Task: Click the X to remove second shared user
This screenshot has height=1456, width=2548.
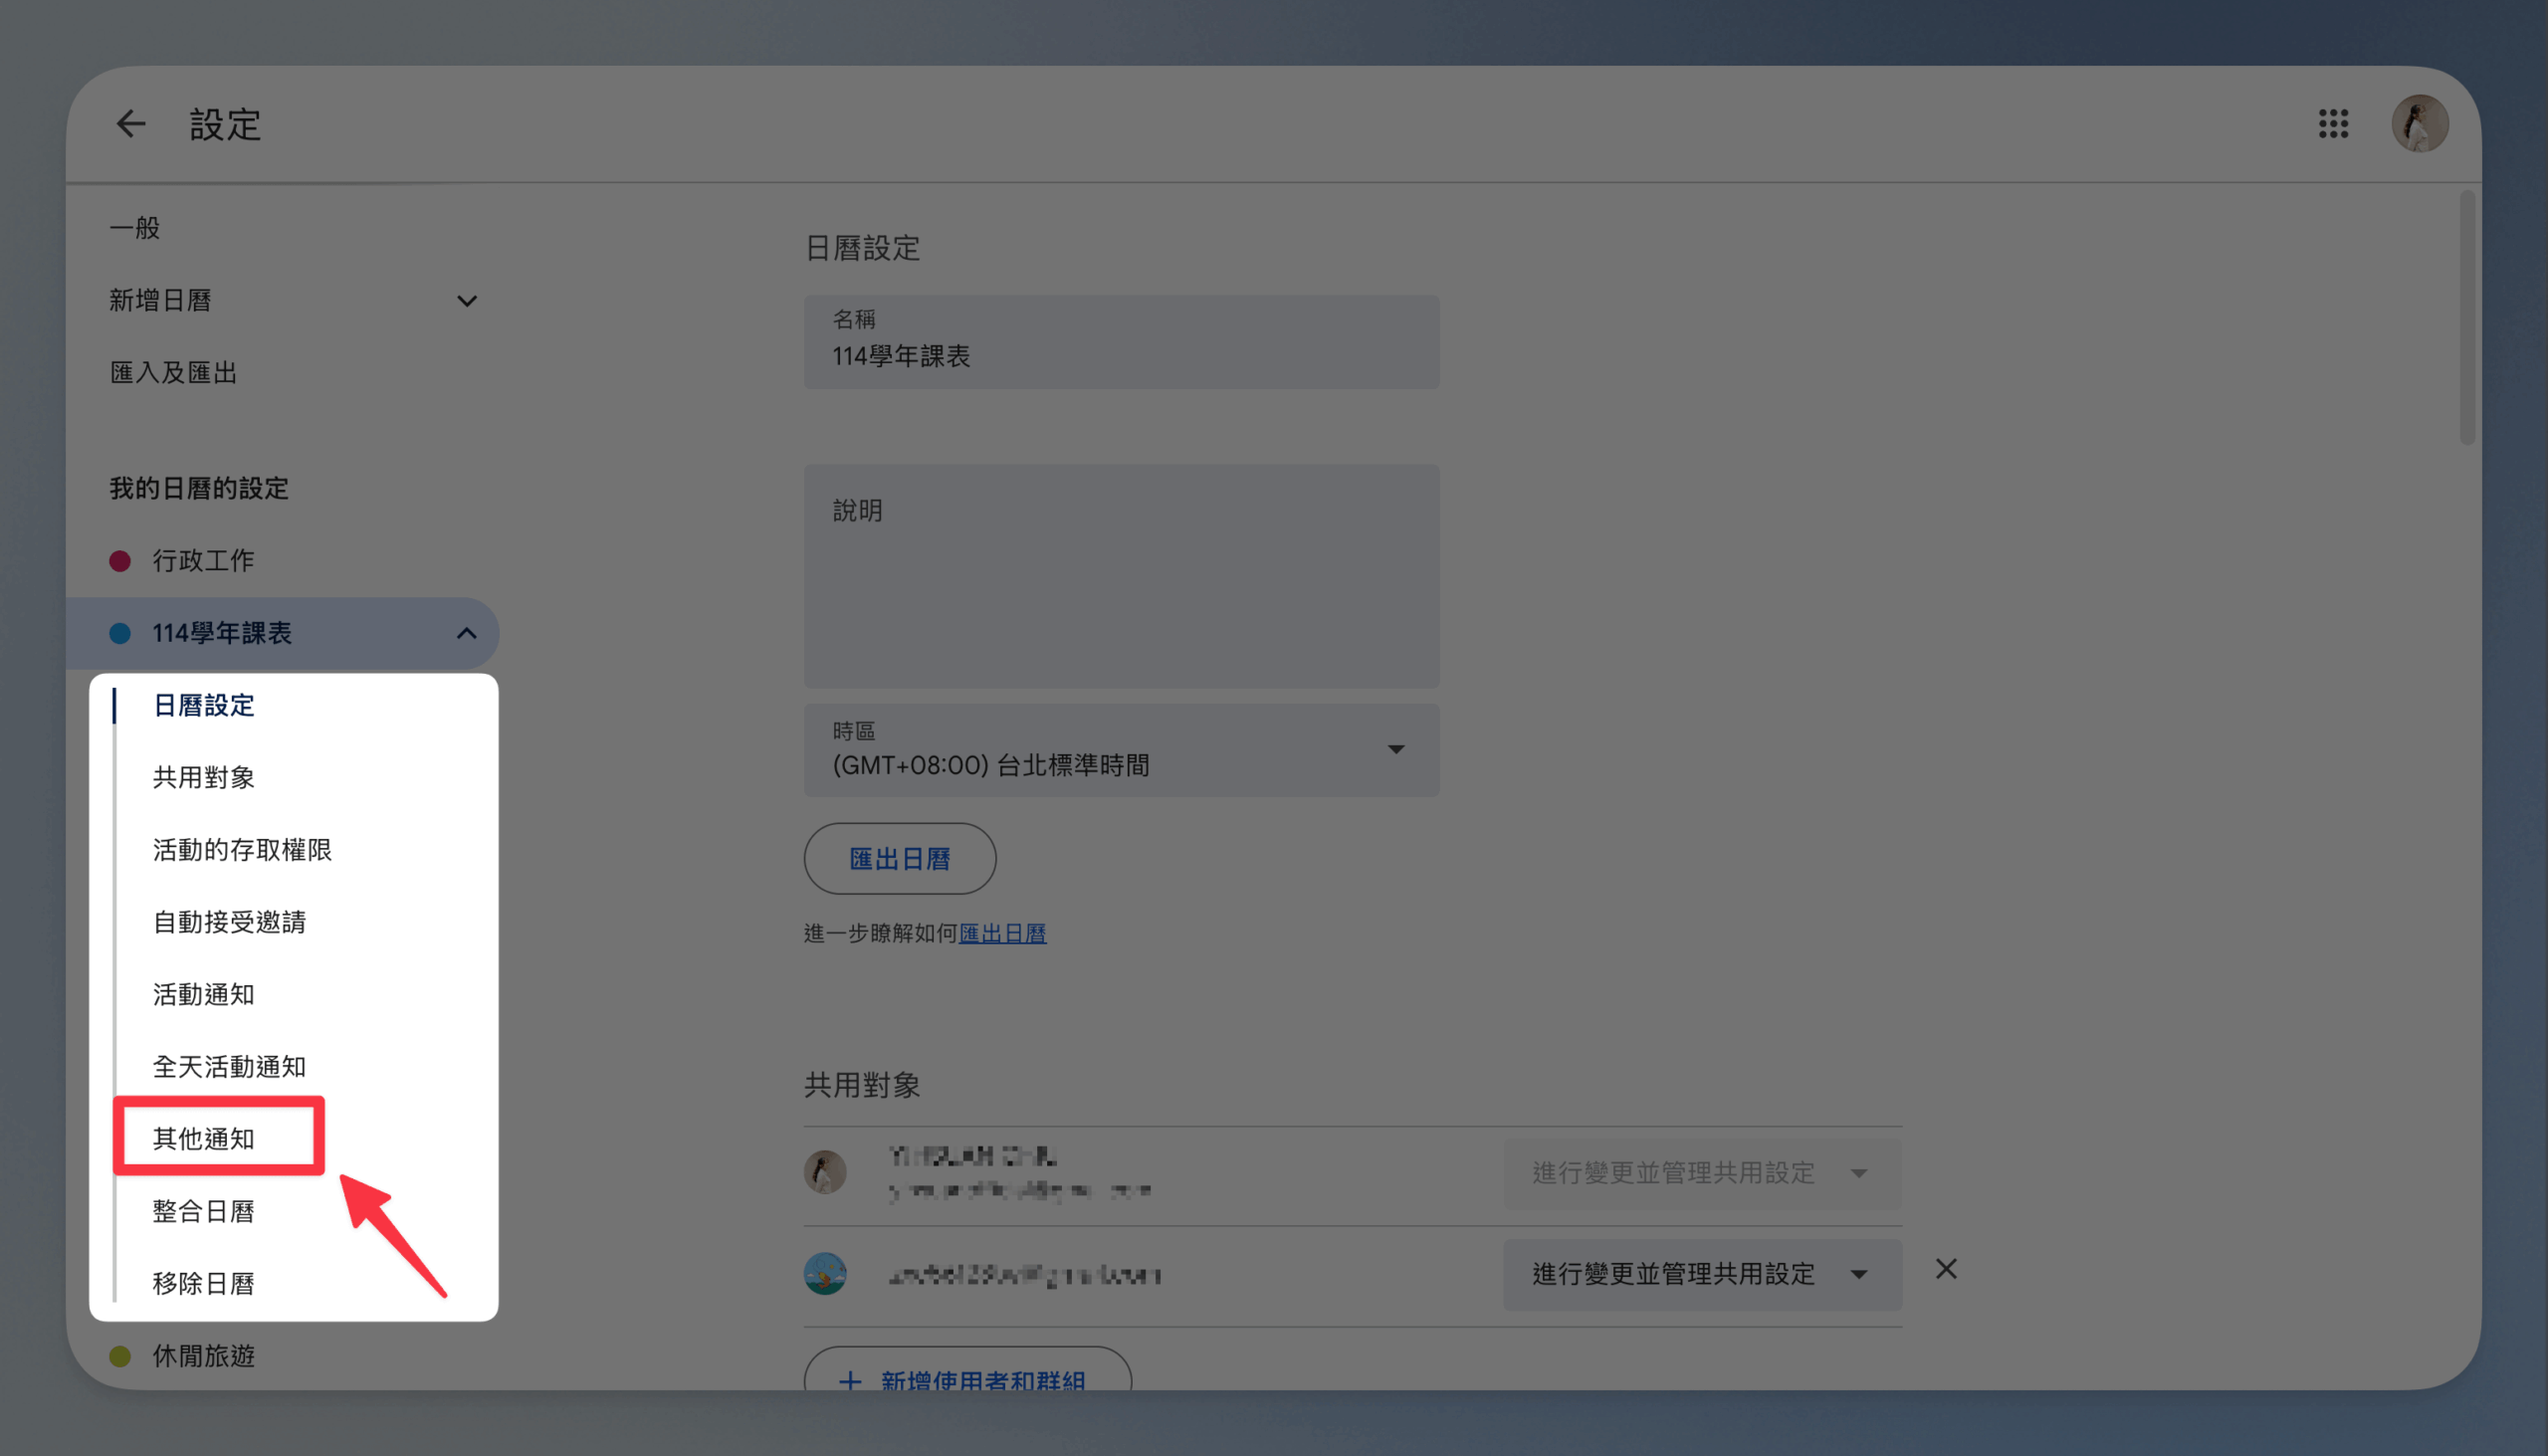Action: [1945, 1269]
